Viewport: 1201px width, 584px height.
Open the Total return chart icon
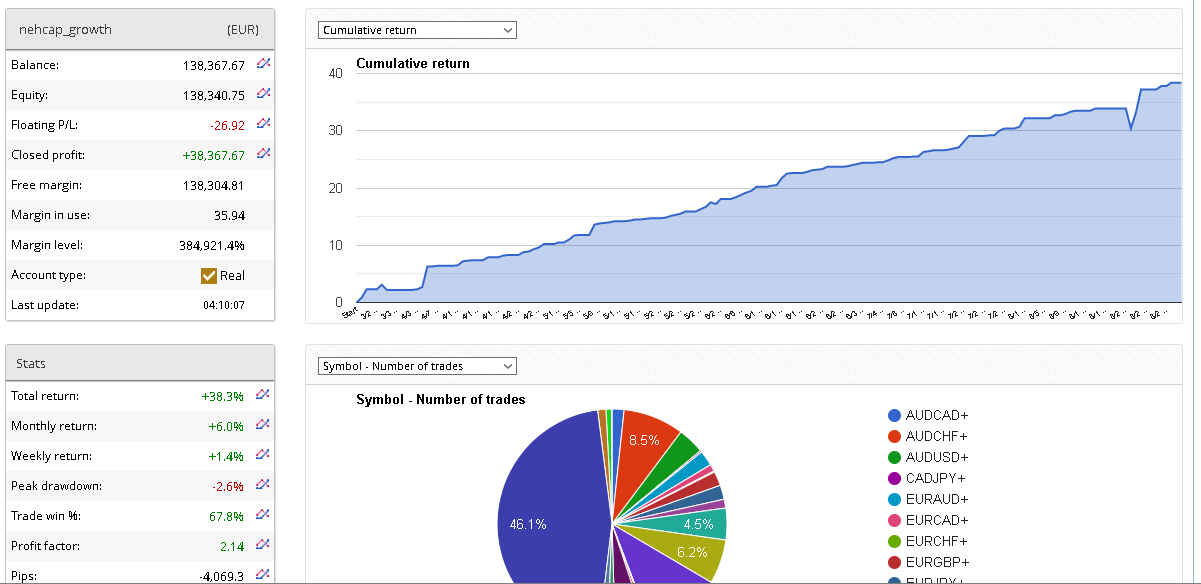pos(263,395)
